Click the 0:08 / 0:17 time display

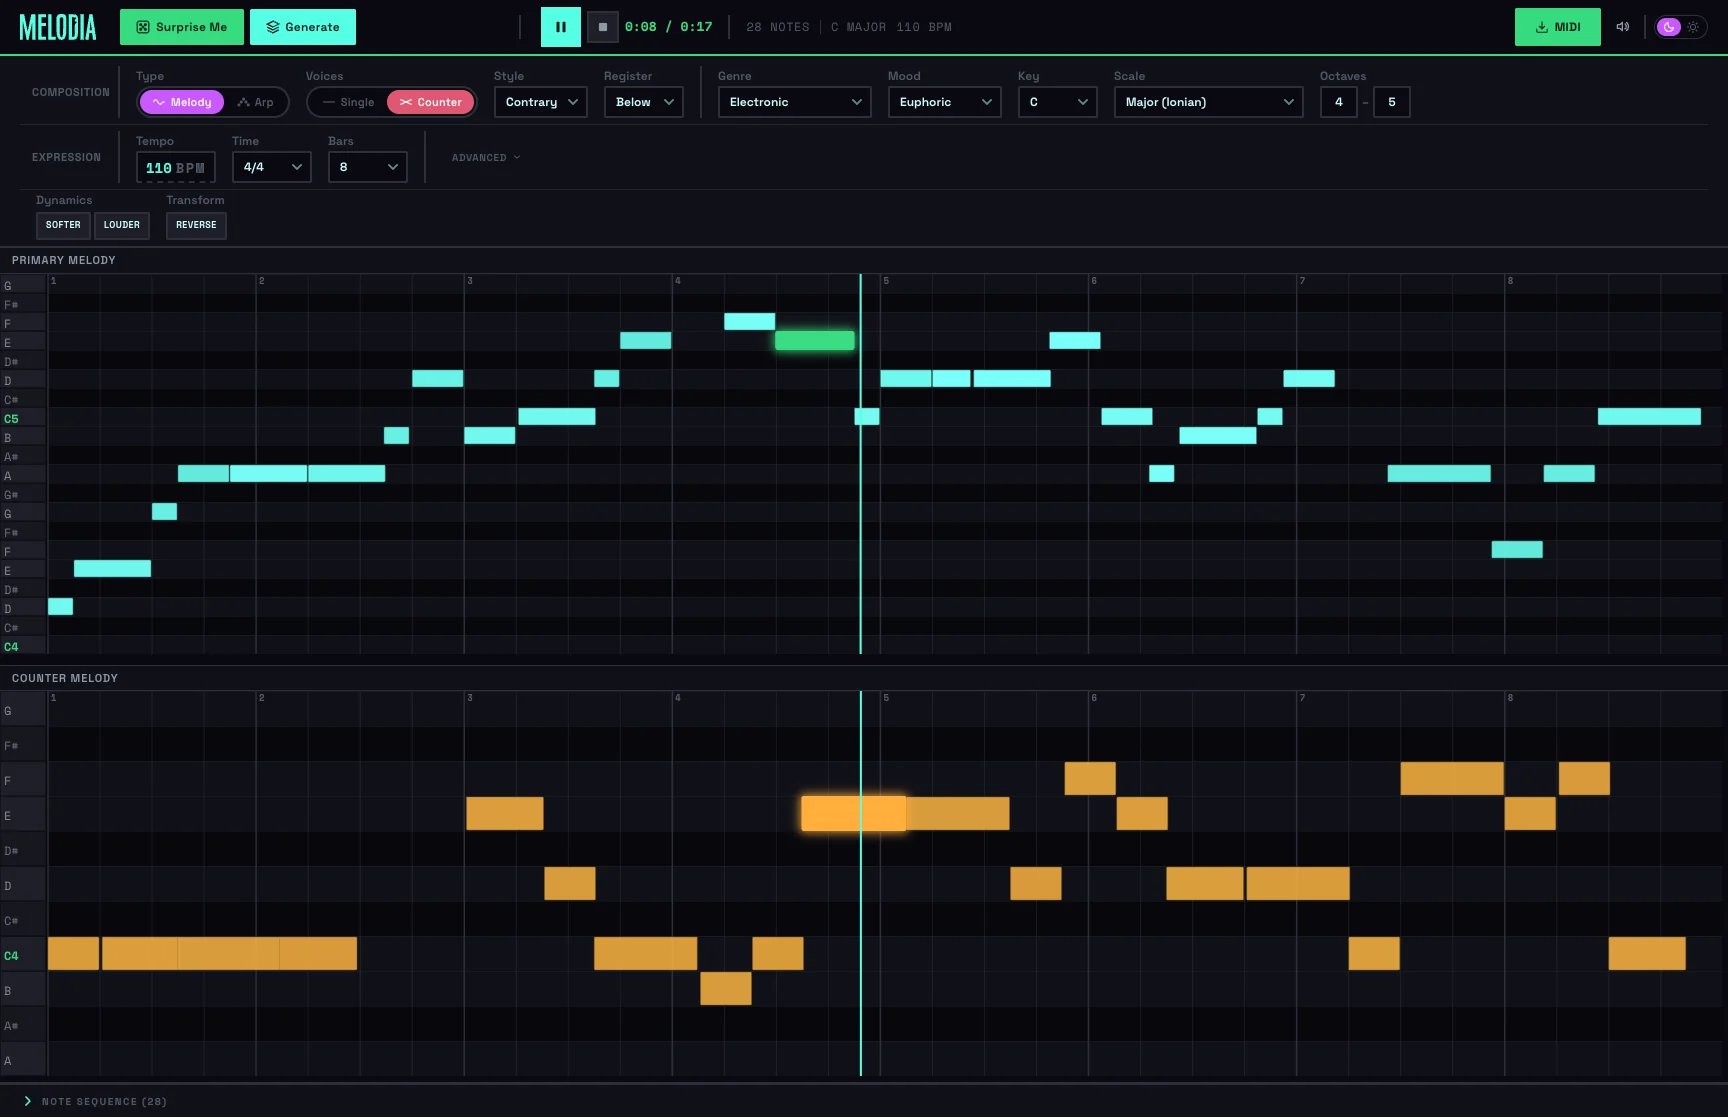pos(668,27)
